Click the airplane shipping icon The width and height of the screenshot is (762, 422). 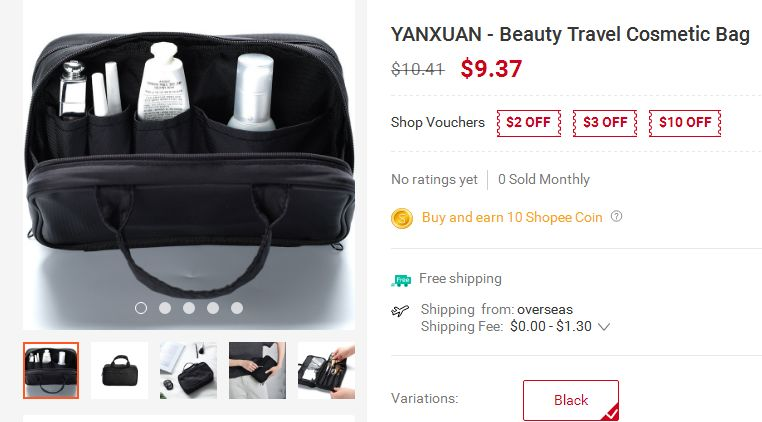pyautogui.click(x=400, y=311)
